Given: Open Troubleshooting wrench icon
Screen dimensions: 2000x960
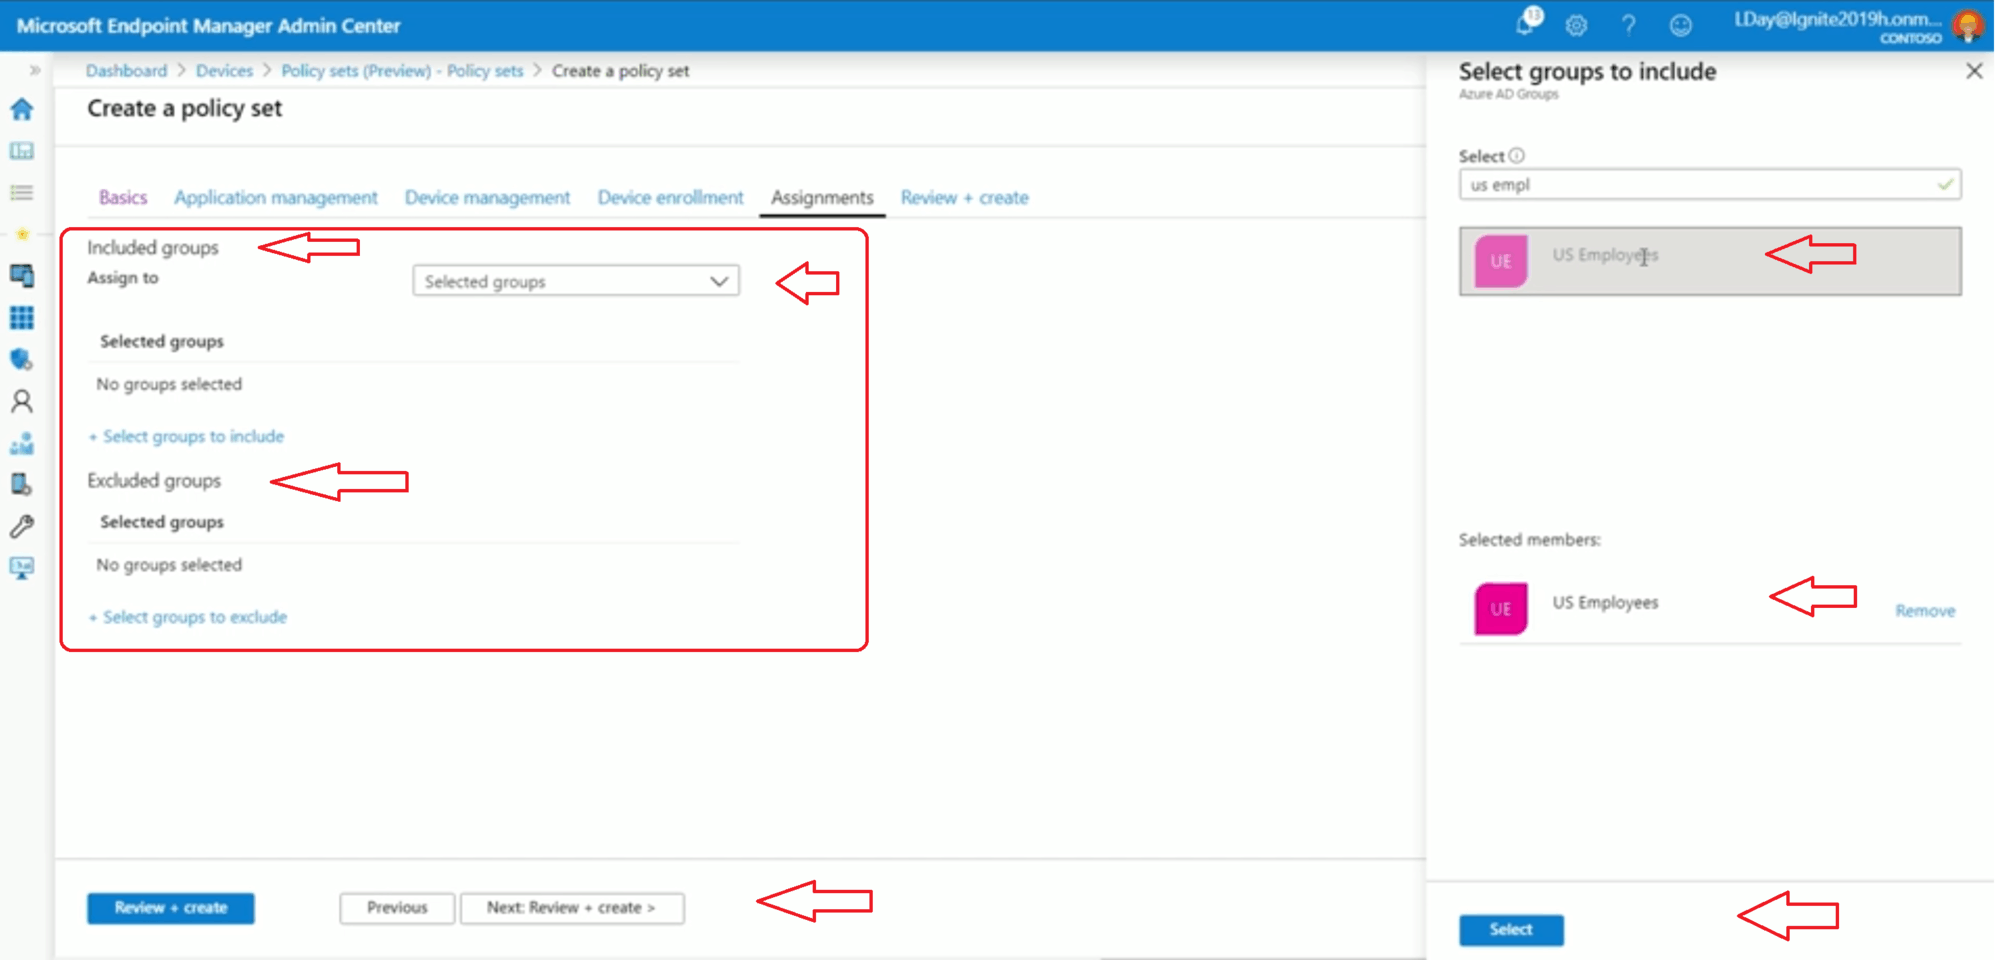Looking at the screenshot, I should click(x=21, y=526).
